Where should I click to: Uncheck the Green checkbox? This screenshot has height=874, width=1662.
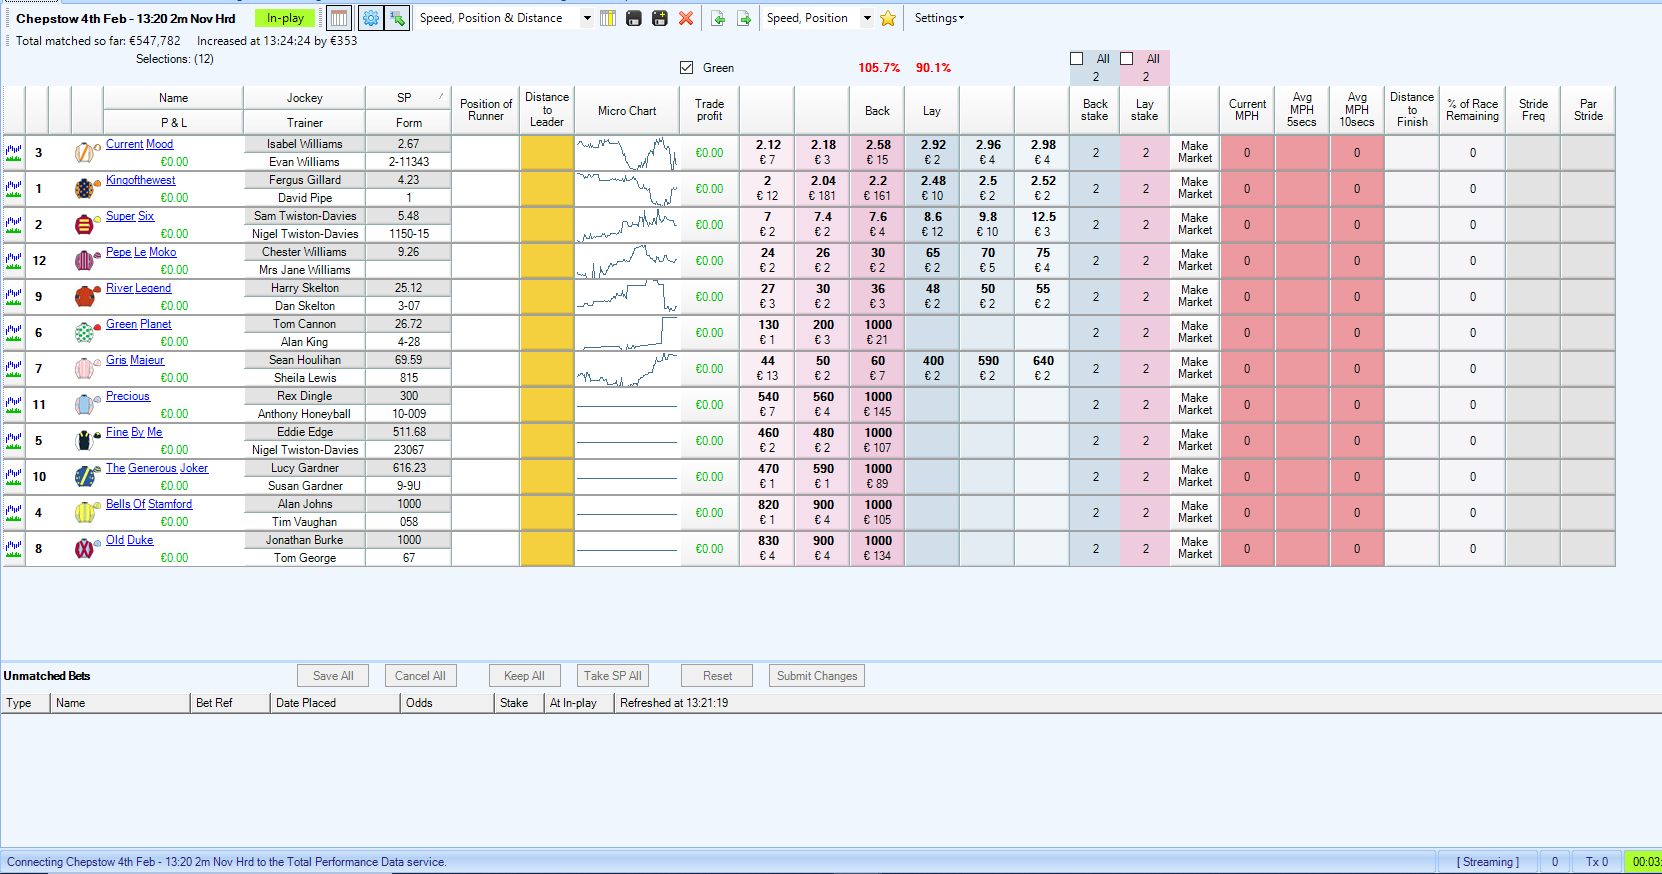tap(686, 68)
